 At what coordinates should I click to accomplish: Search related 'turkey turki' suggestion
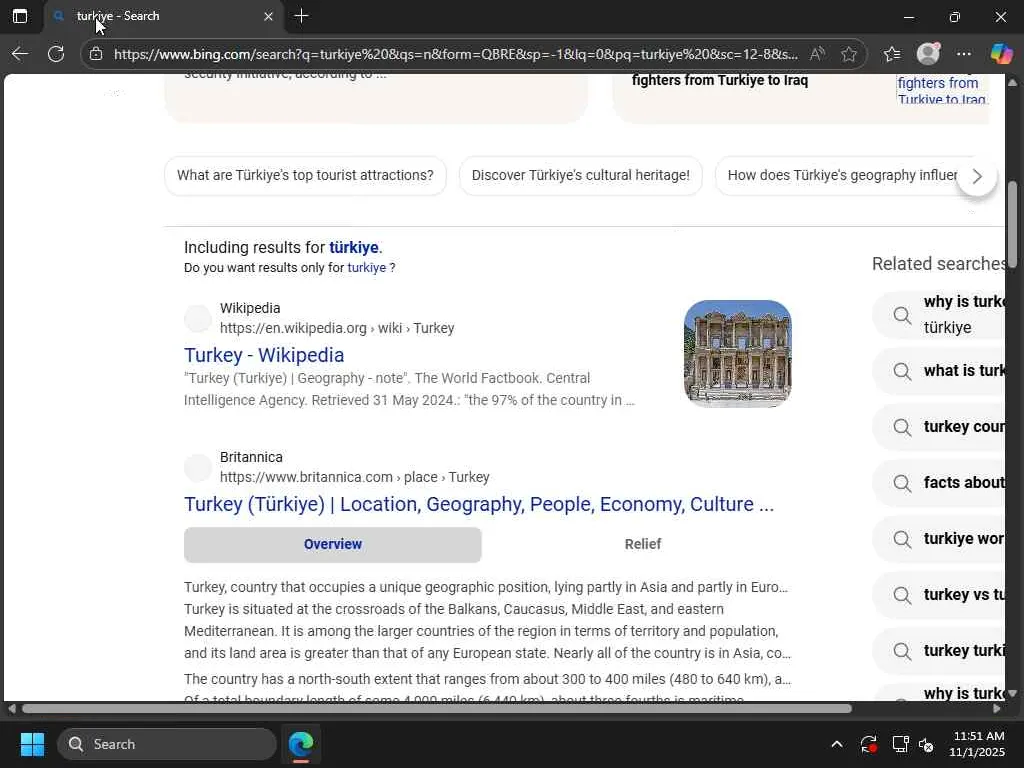pos(939,651)
